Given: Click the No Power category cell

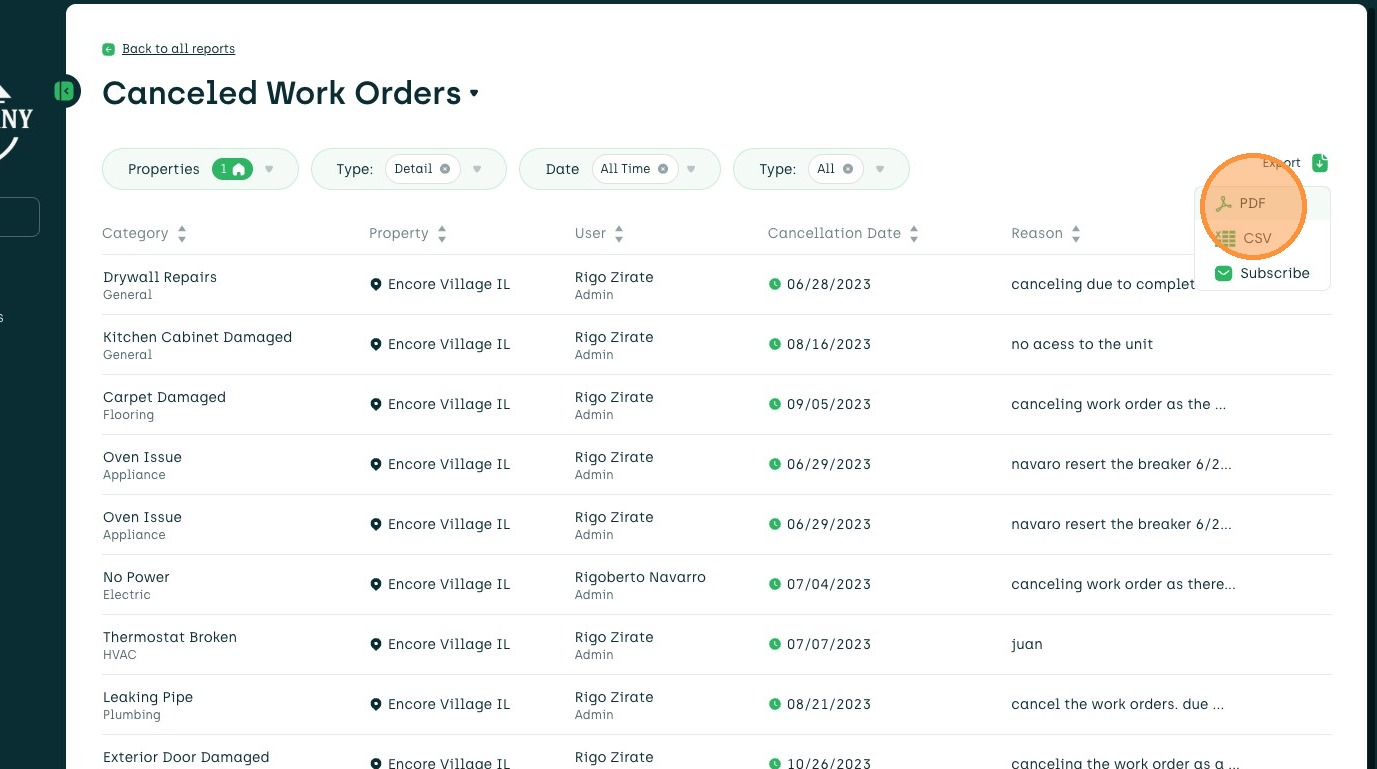Looking at the screenshot, I should click(x=137, y=585).
